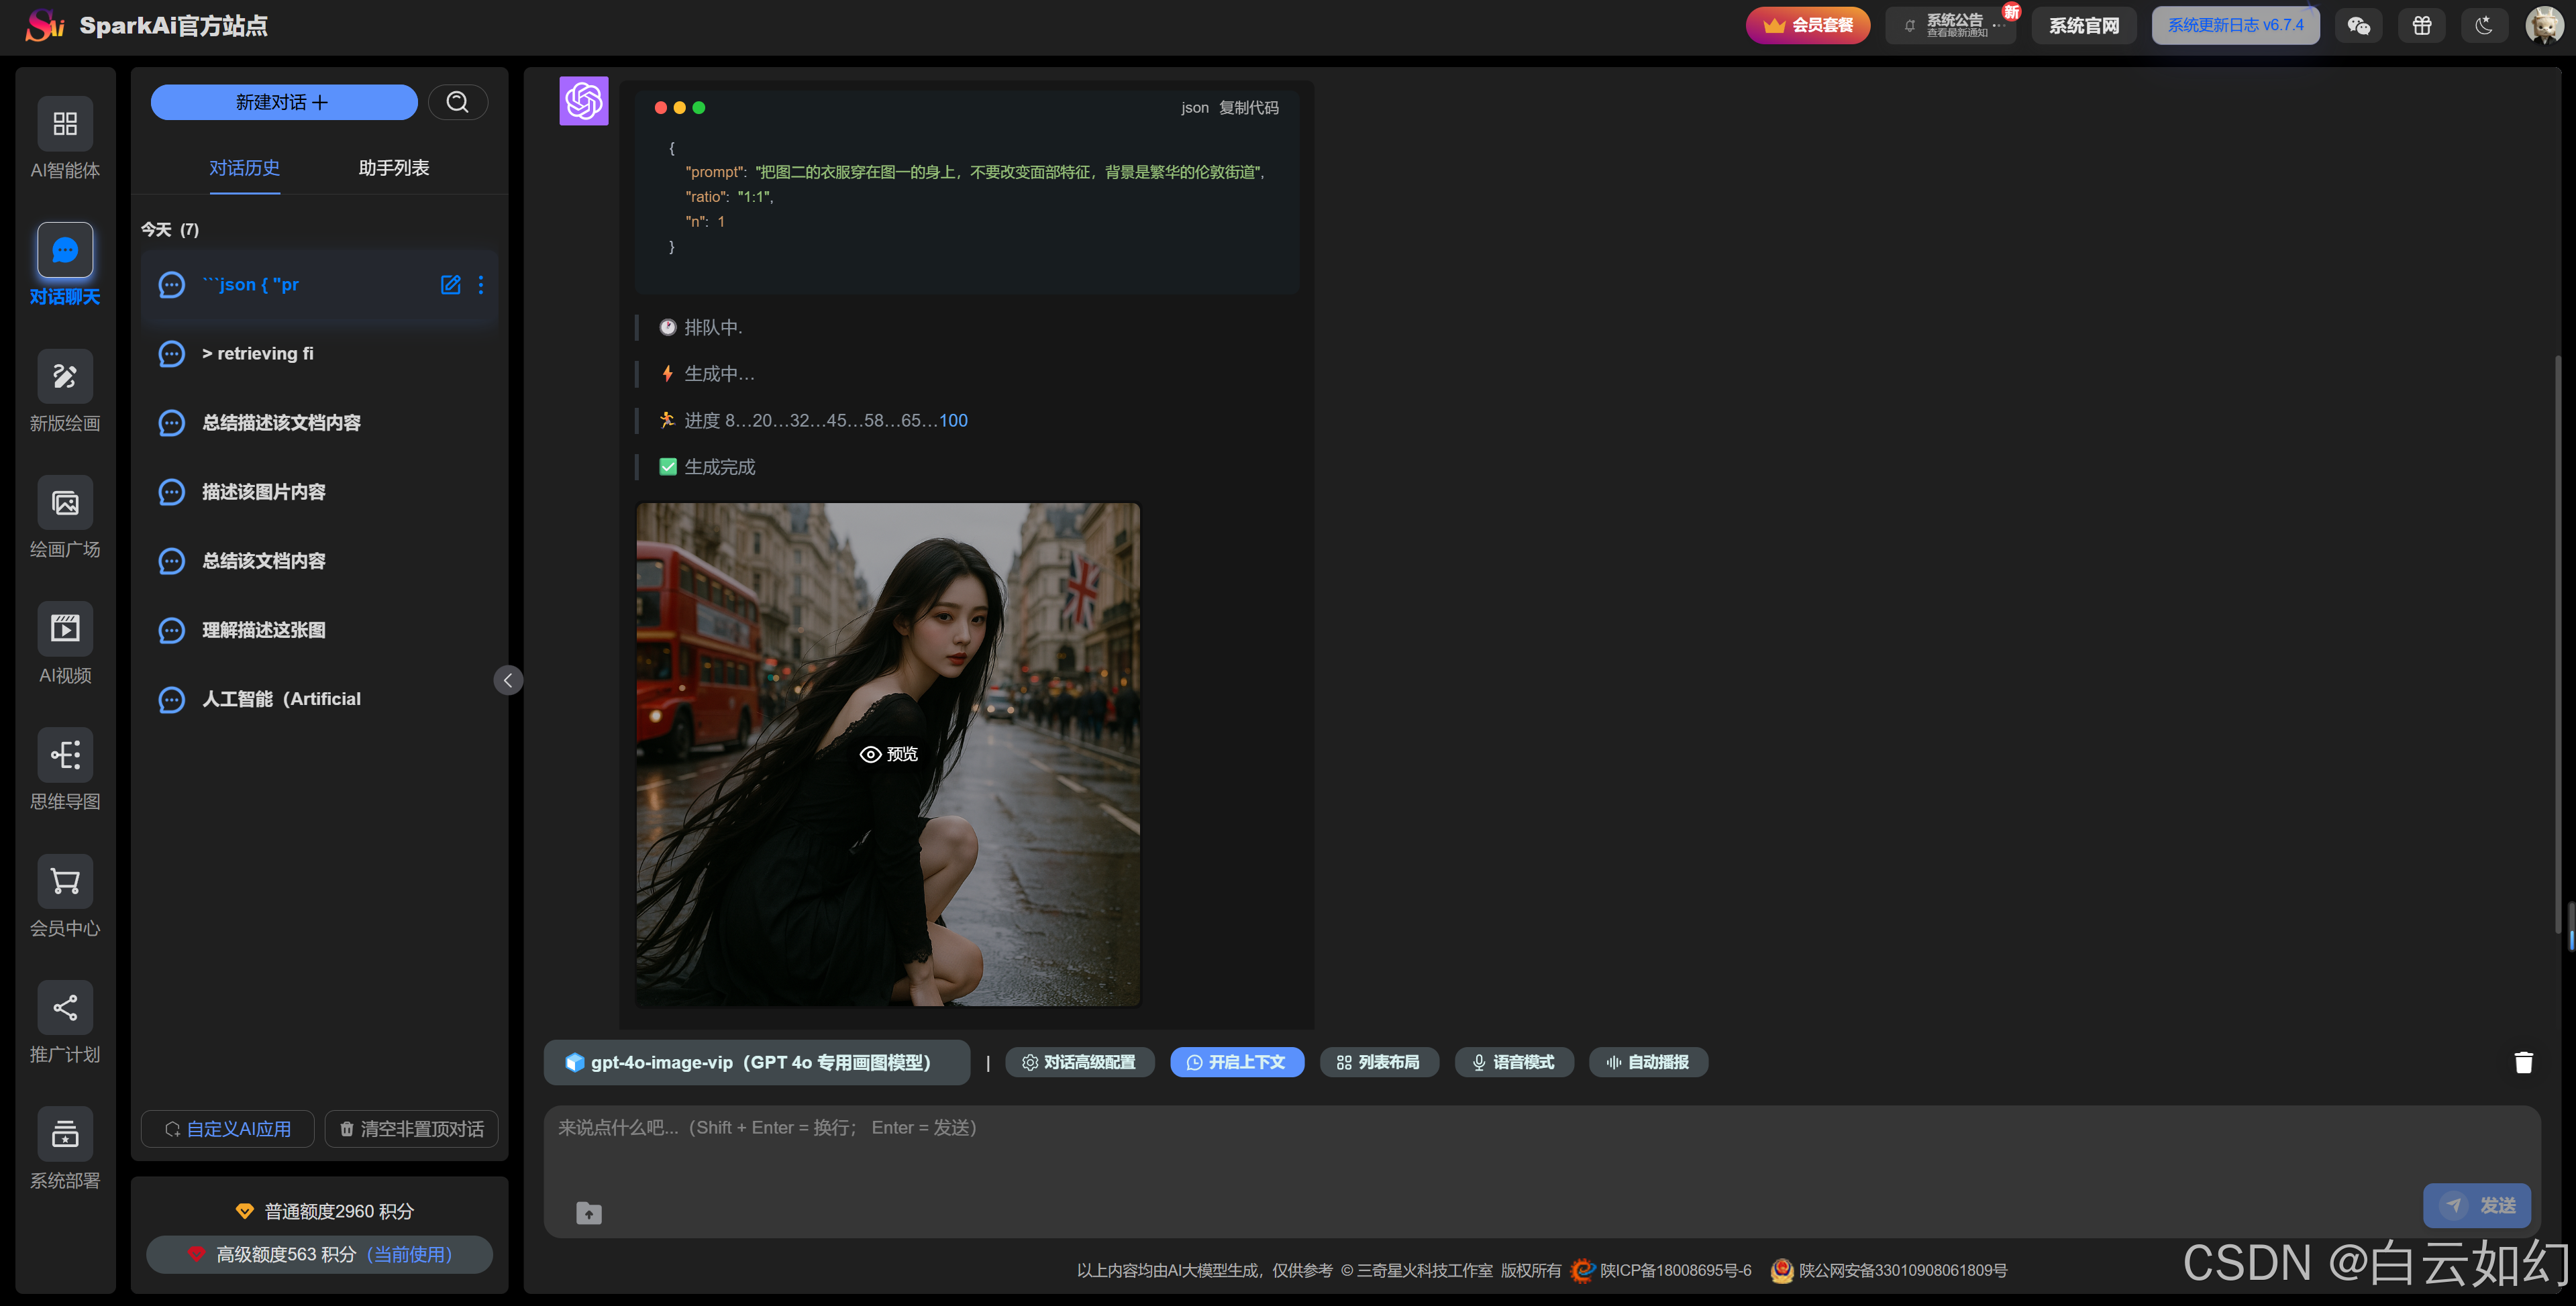Open the 总结该文档内容 conversation

(320, 561)
